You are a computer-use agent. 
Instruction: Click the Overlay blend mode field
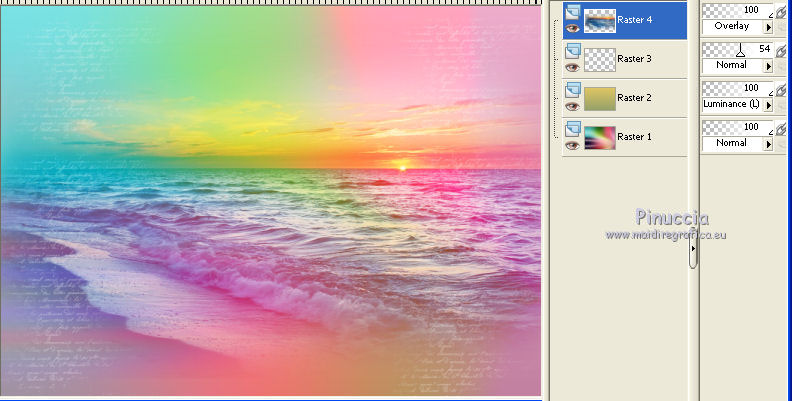tap(732, 26)
